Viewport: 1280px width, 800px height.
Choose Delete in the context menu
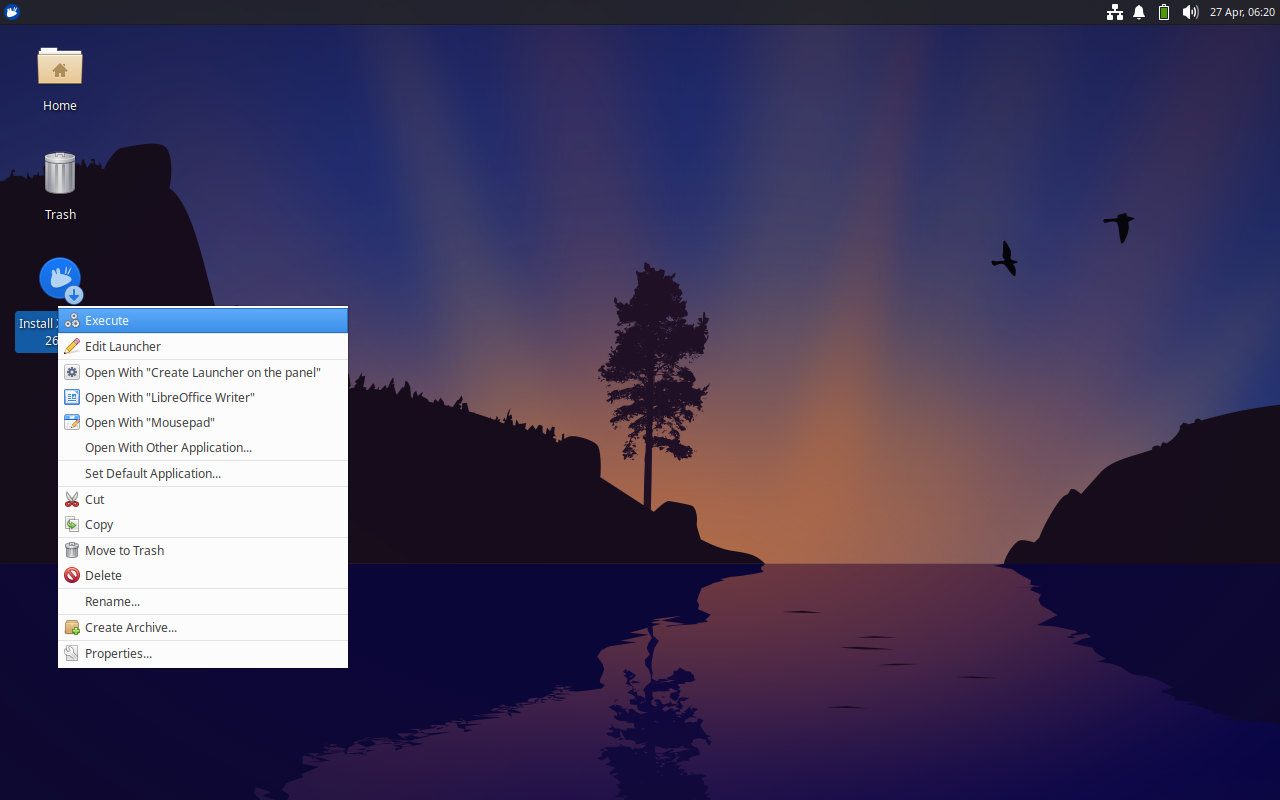(203, 575)
